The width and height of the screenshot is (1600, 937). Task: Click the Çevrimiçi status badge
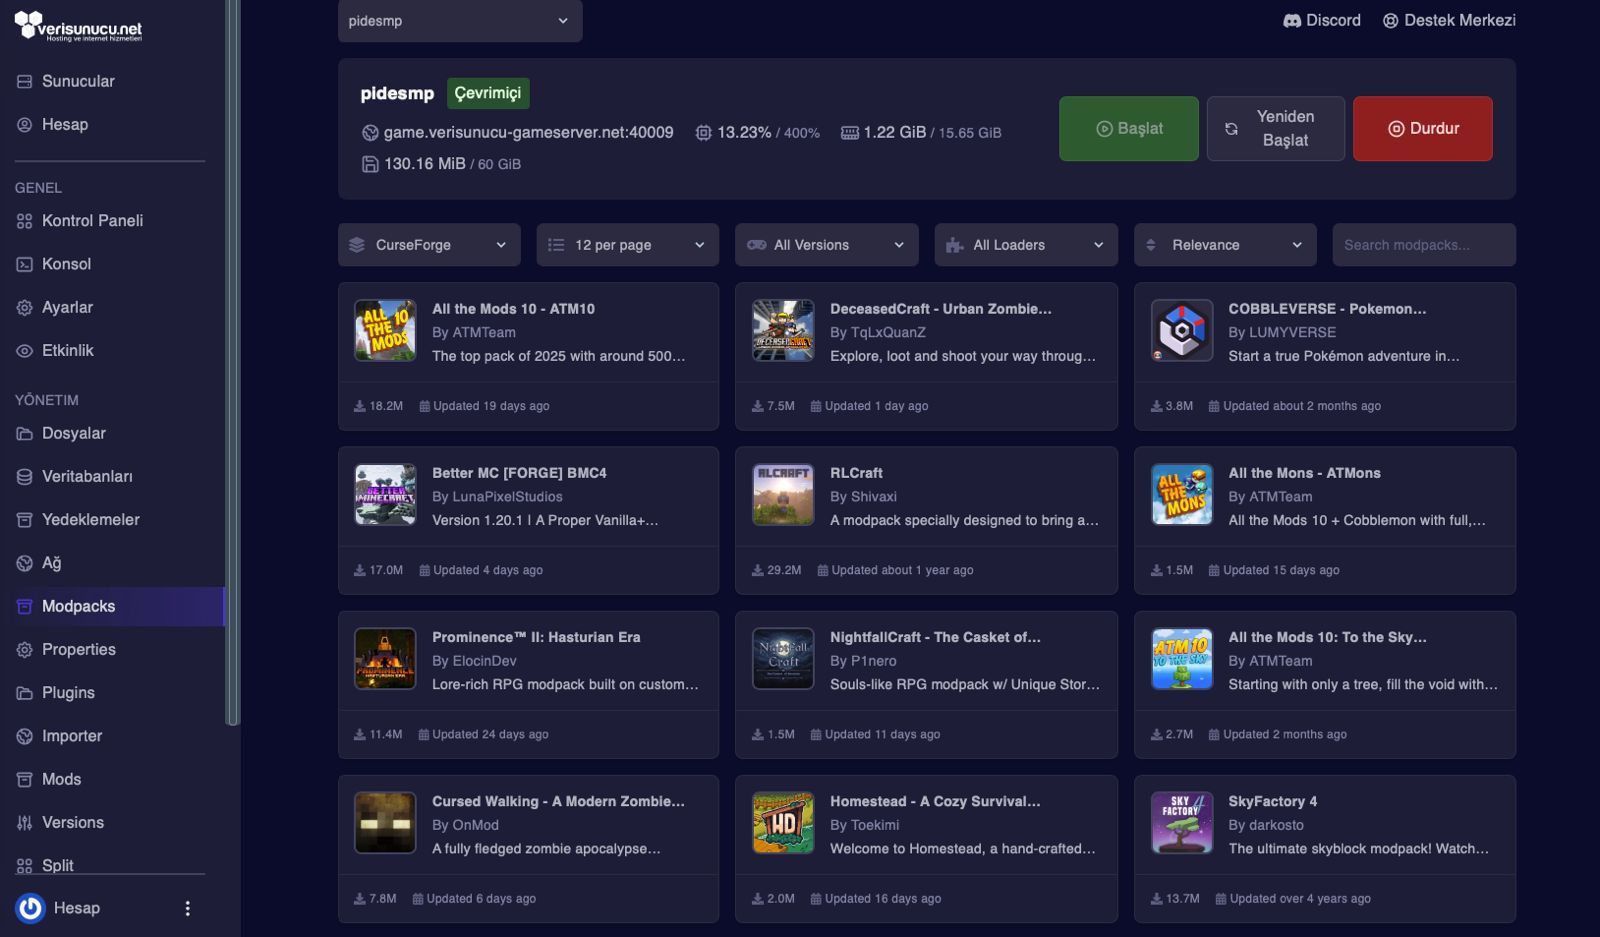488,93
